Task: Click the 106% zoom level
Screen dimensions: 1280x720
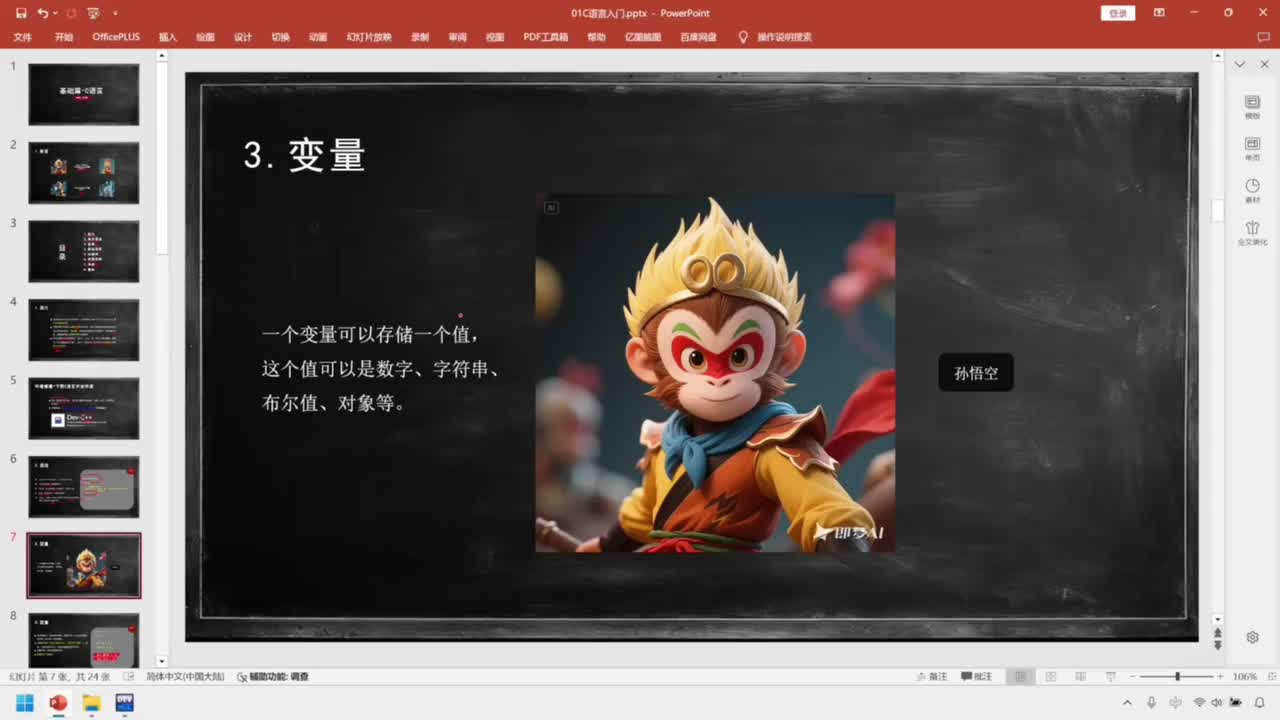Action: [1245, 677]
